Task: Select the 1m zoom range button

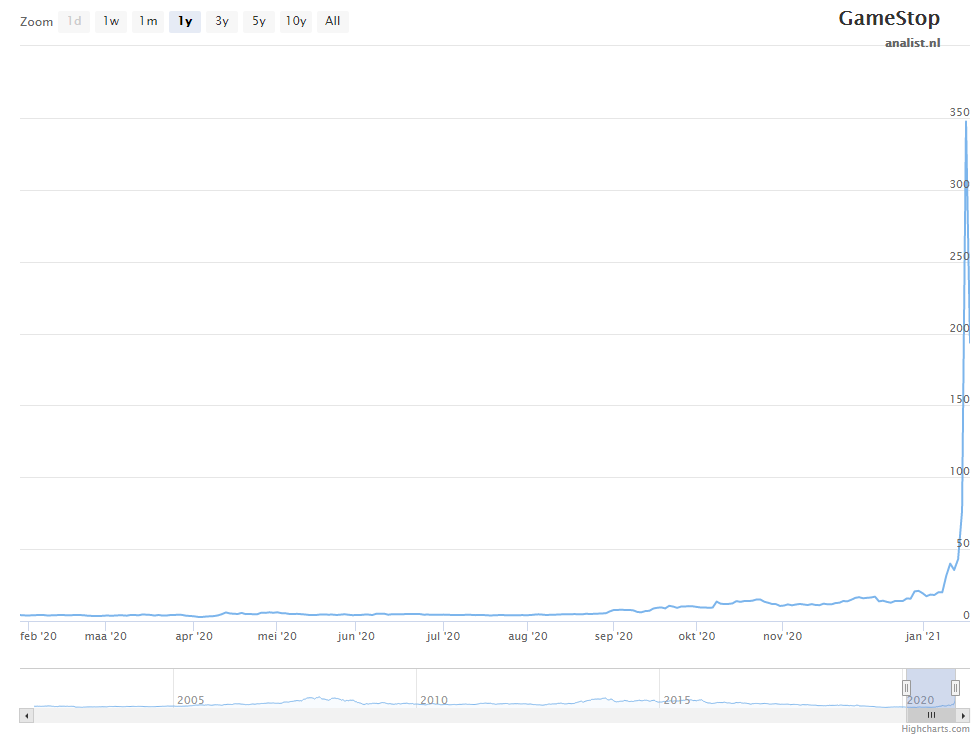Action: pos(148,21)
